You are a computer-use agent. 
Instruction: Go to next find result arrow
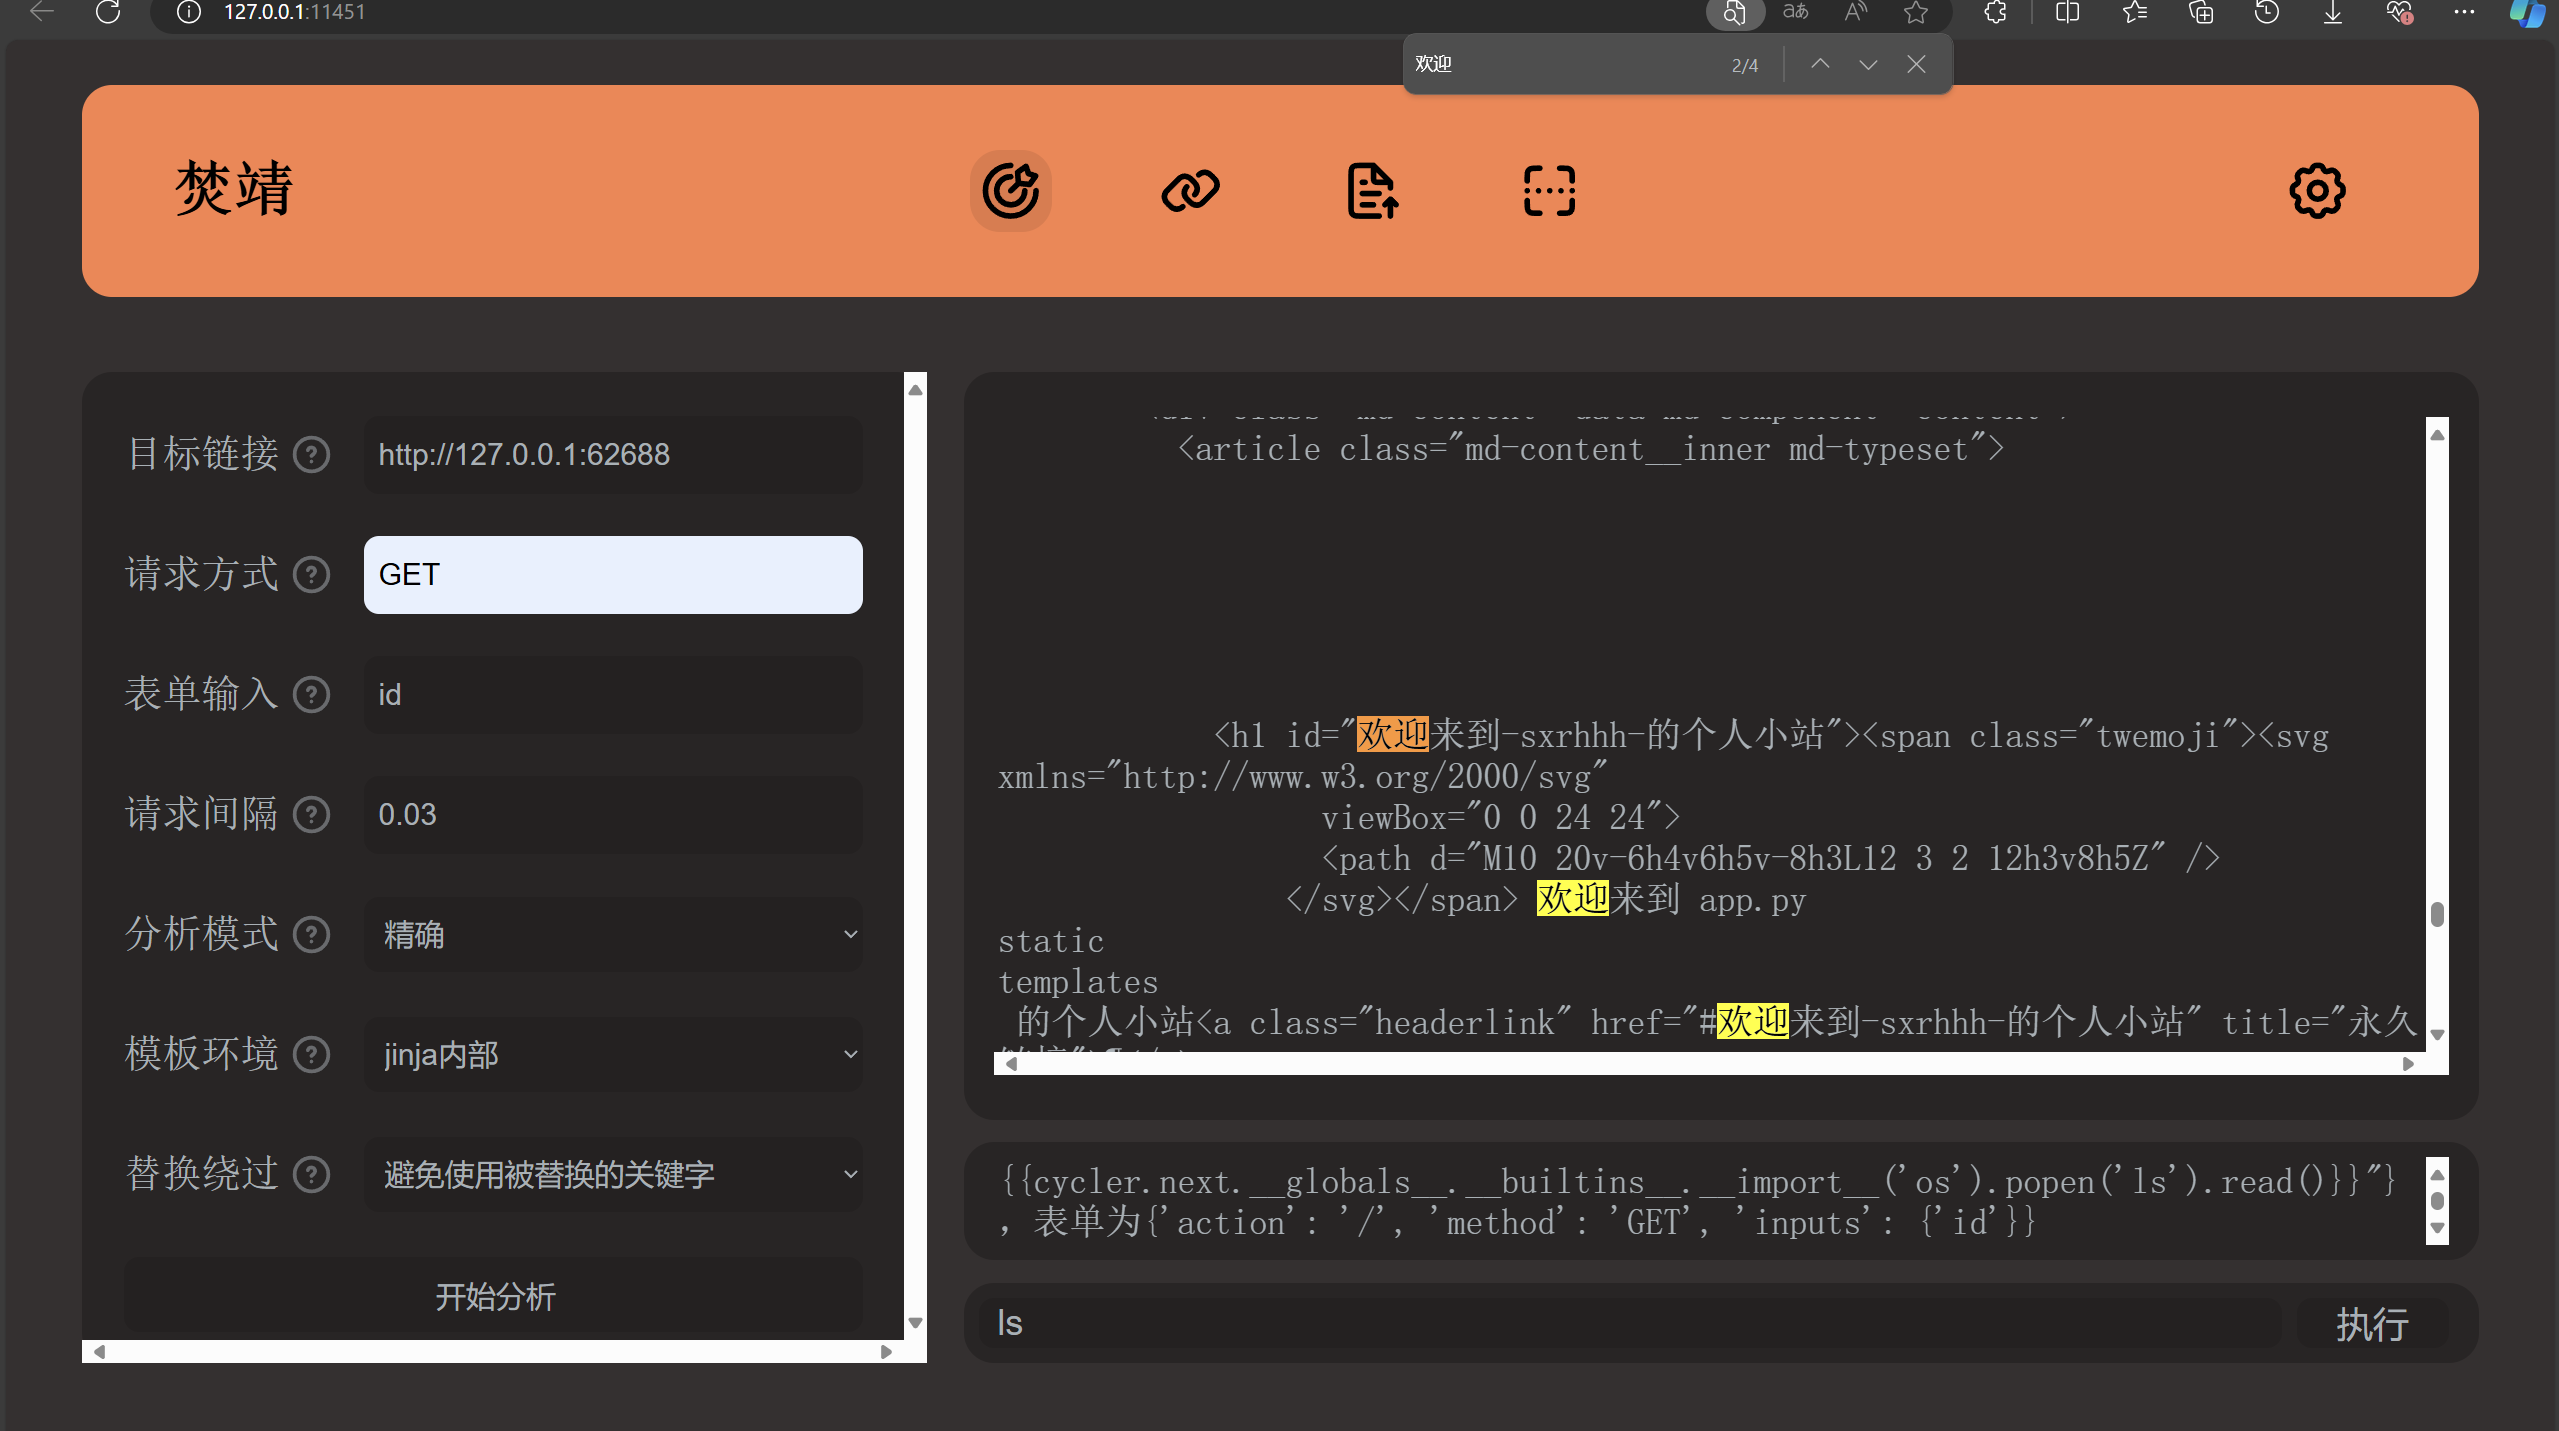1868,64
